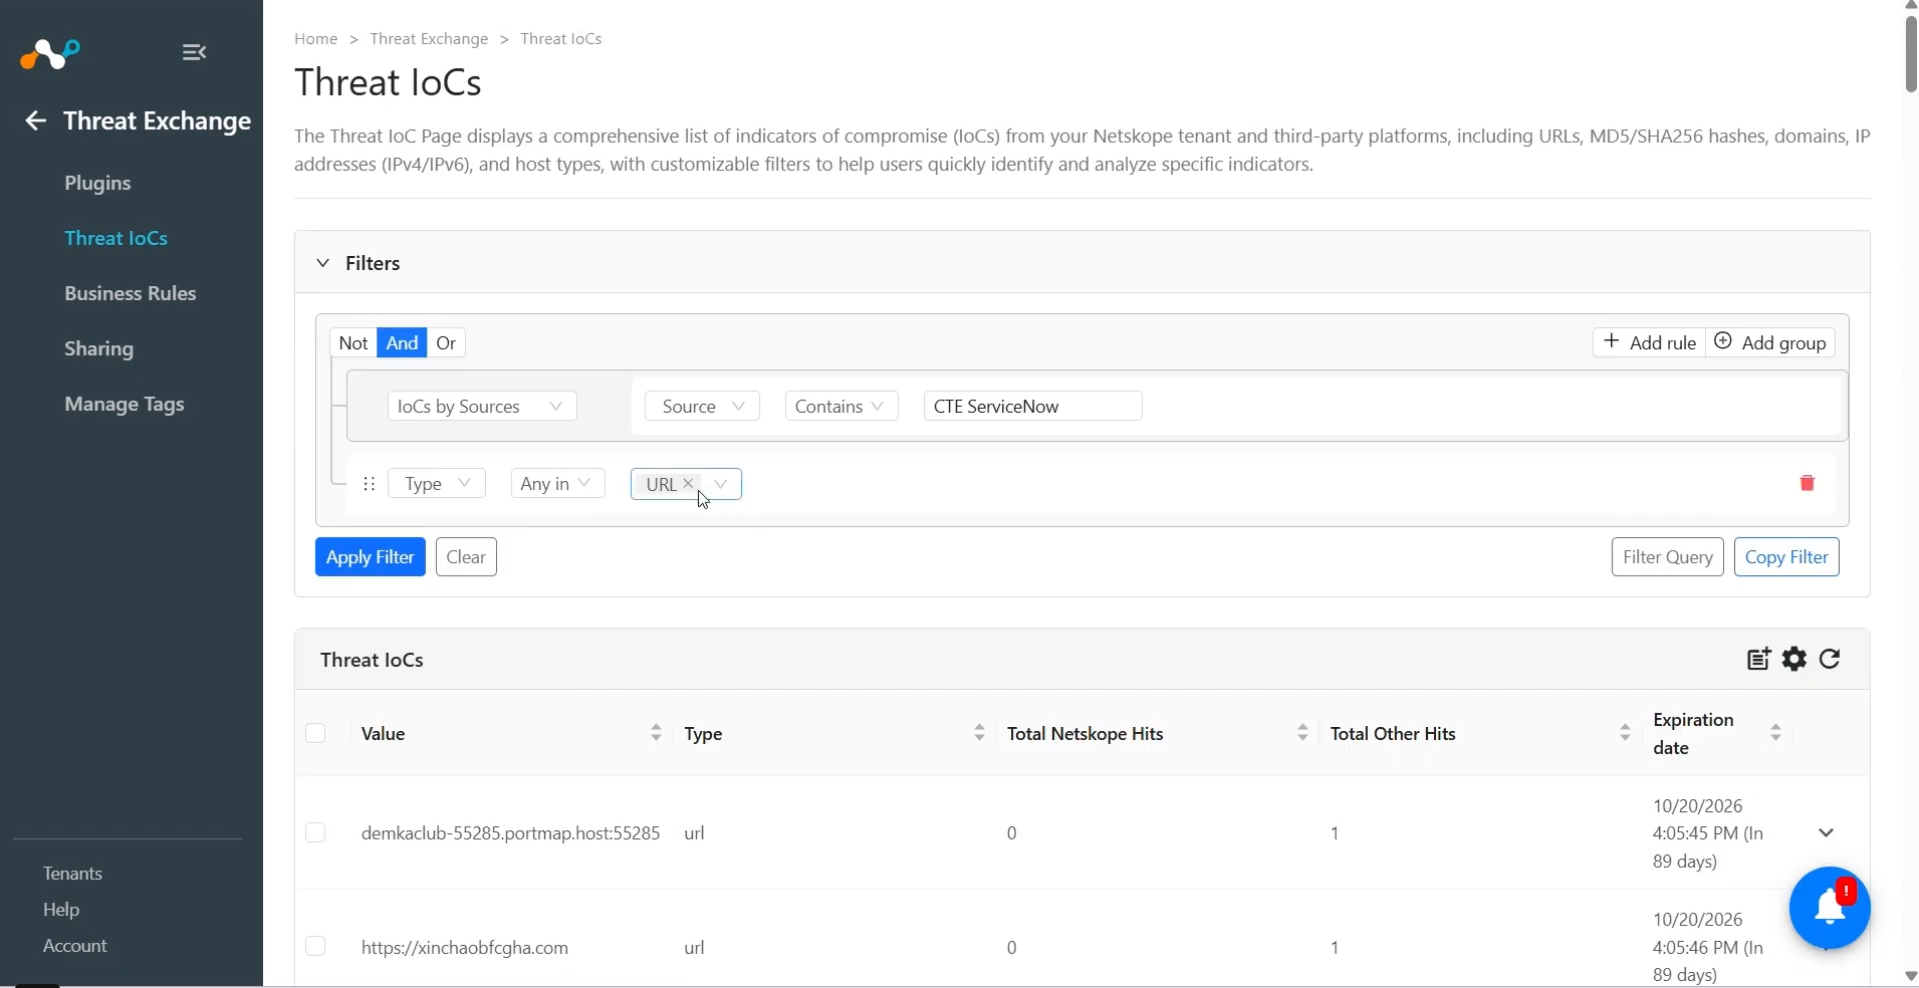Open Business Rules in the sidebar
The width and height of the screenshot is (1919, 988).
click(x=130, y=293)
